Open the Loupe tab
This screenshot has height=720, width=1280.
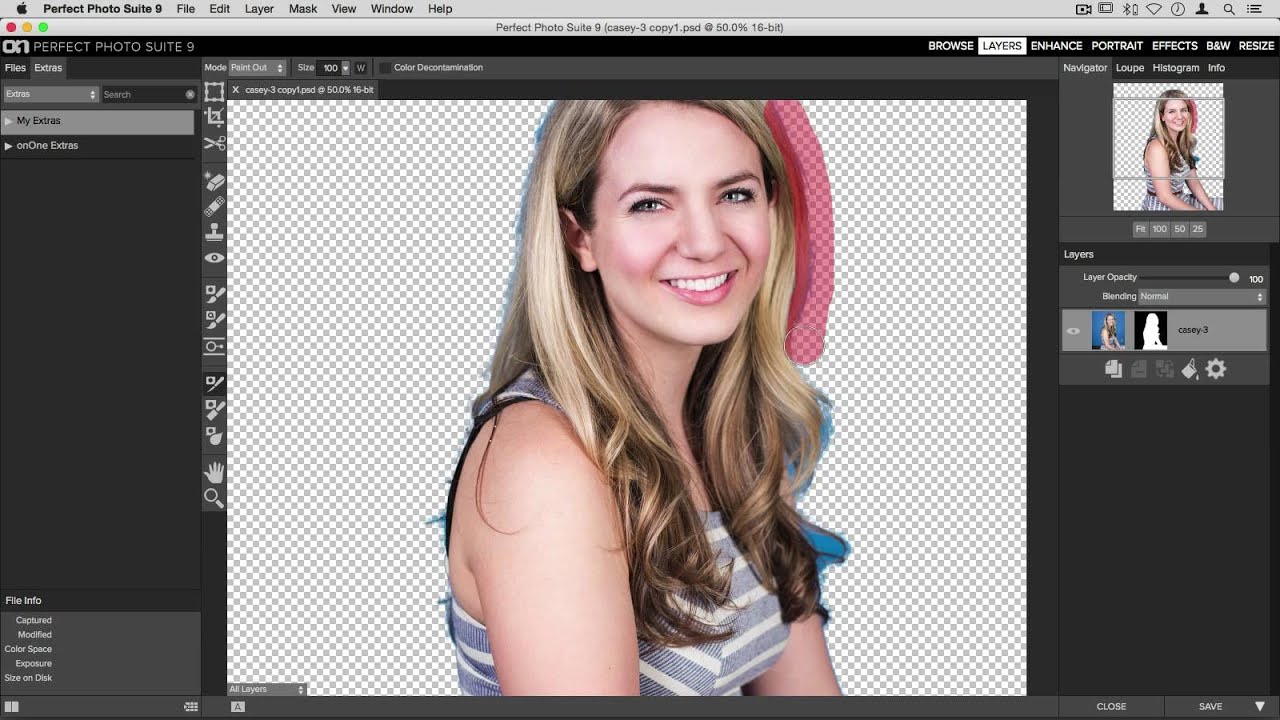(x=1130, y=68)
